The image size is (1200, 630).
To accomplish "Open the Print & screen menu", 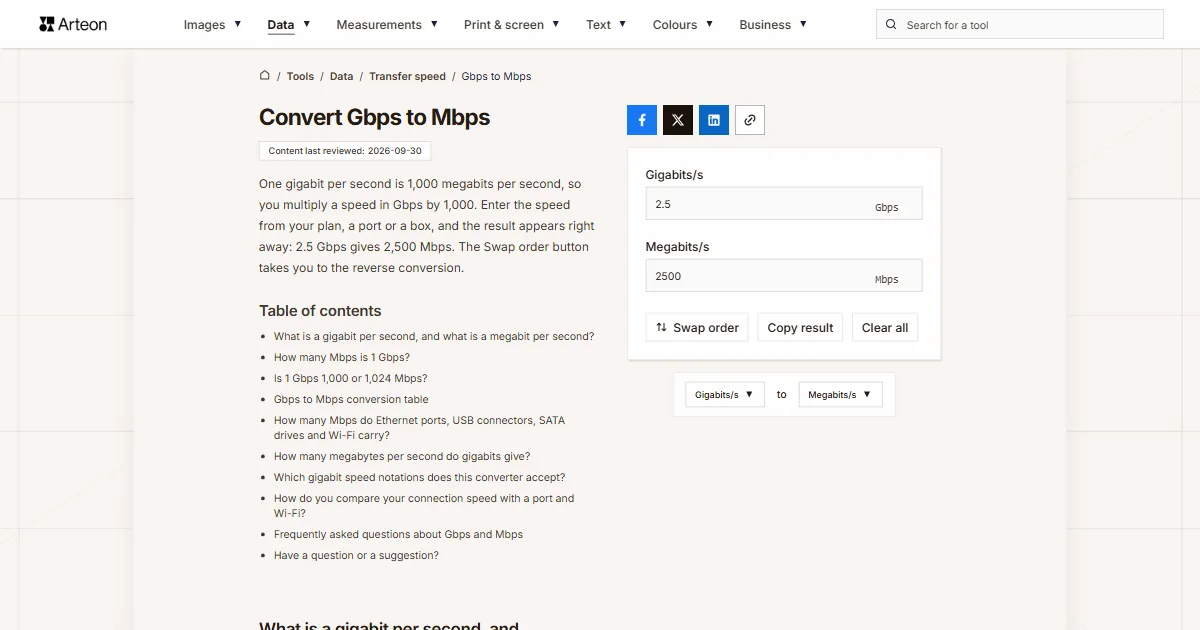I will coord(512,24).
